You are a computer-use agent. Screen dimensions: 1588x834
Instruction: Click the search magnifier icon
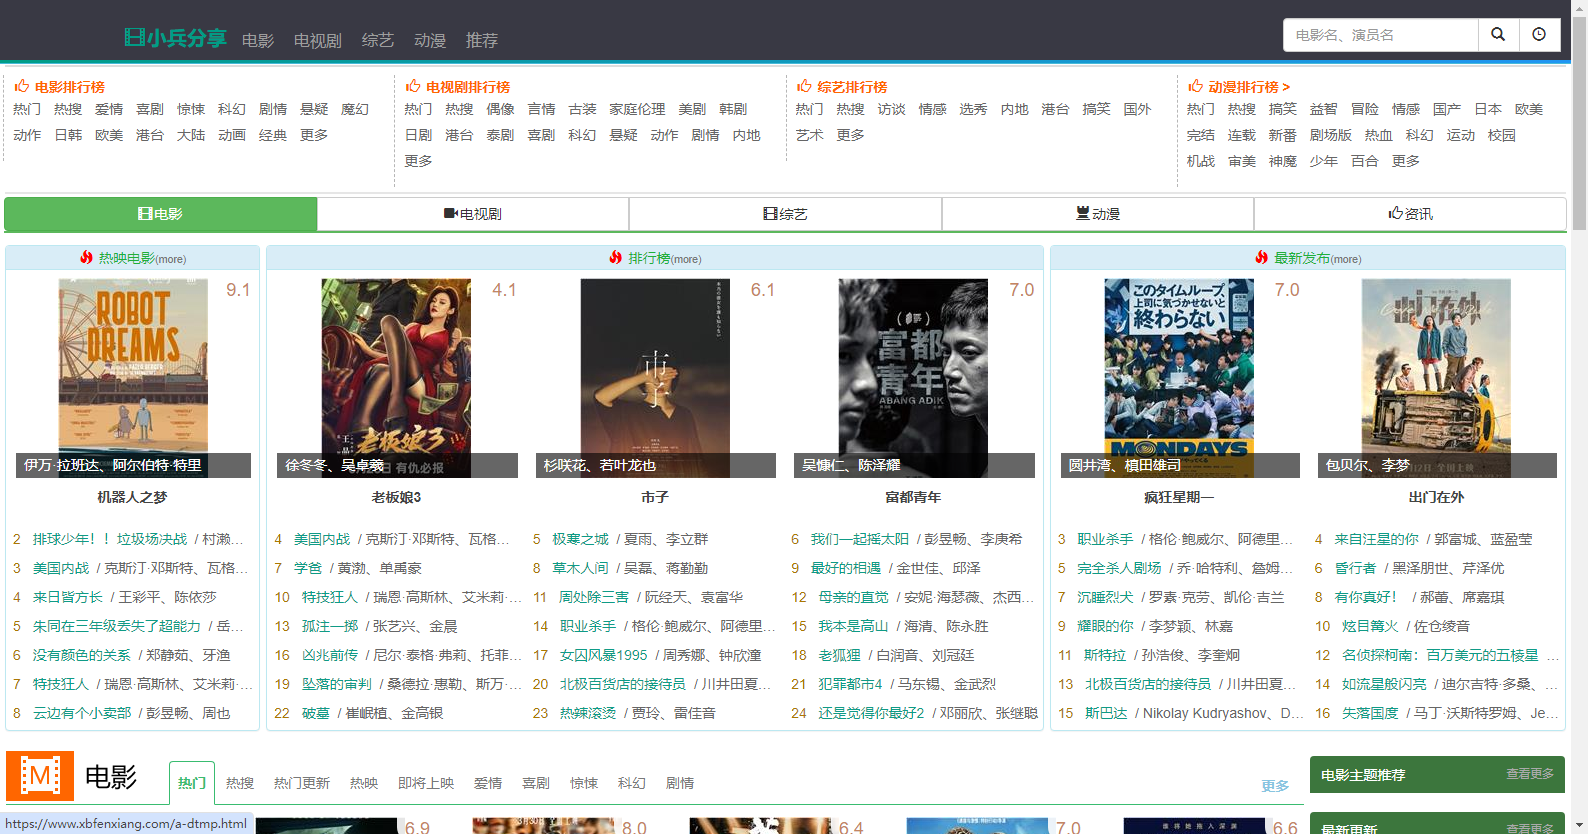1498,34
